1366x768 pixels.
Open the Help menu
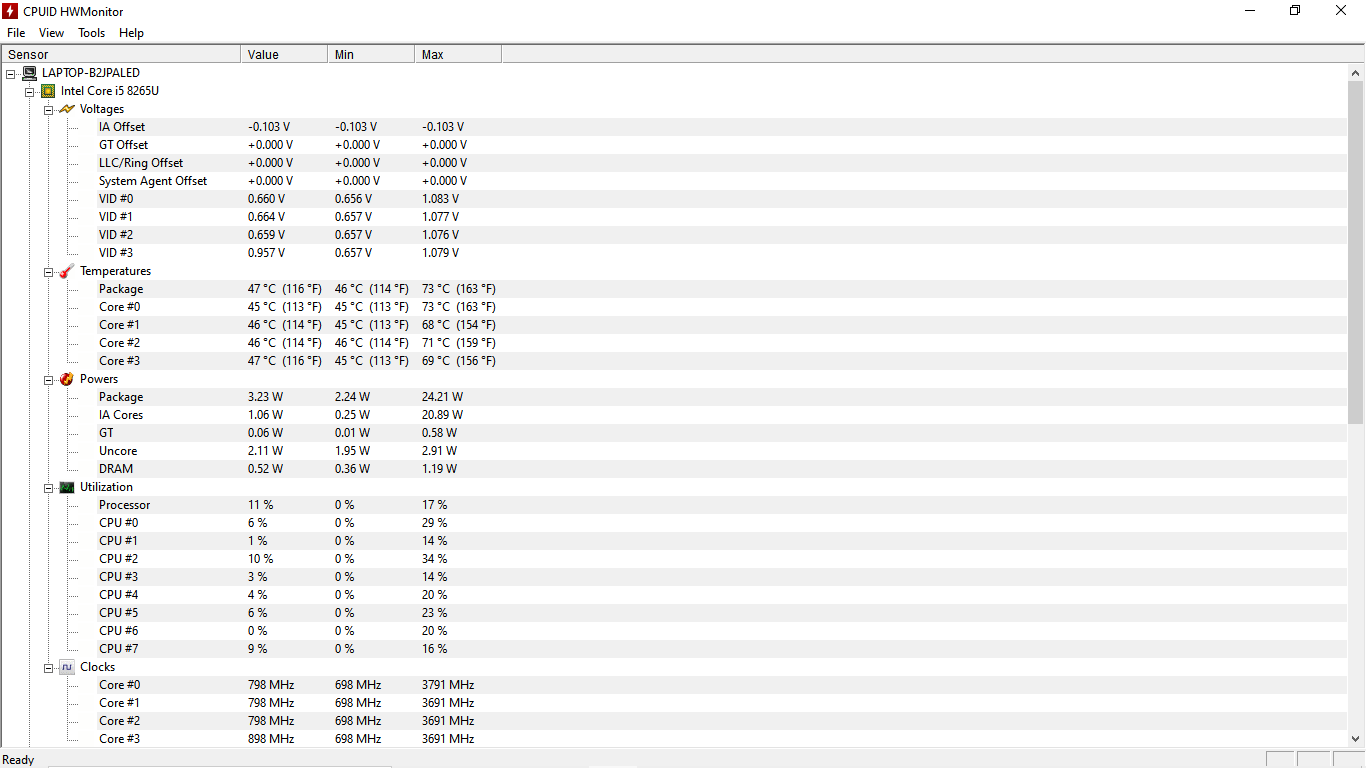coord(131,33)
